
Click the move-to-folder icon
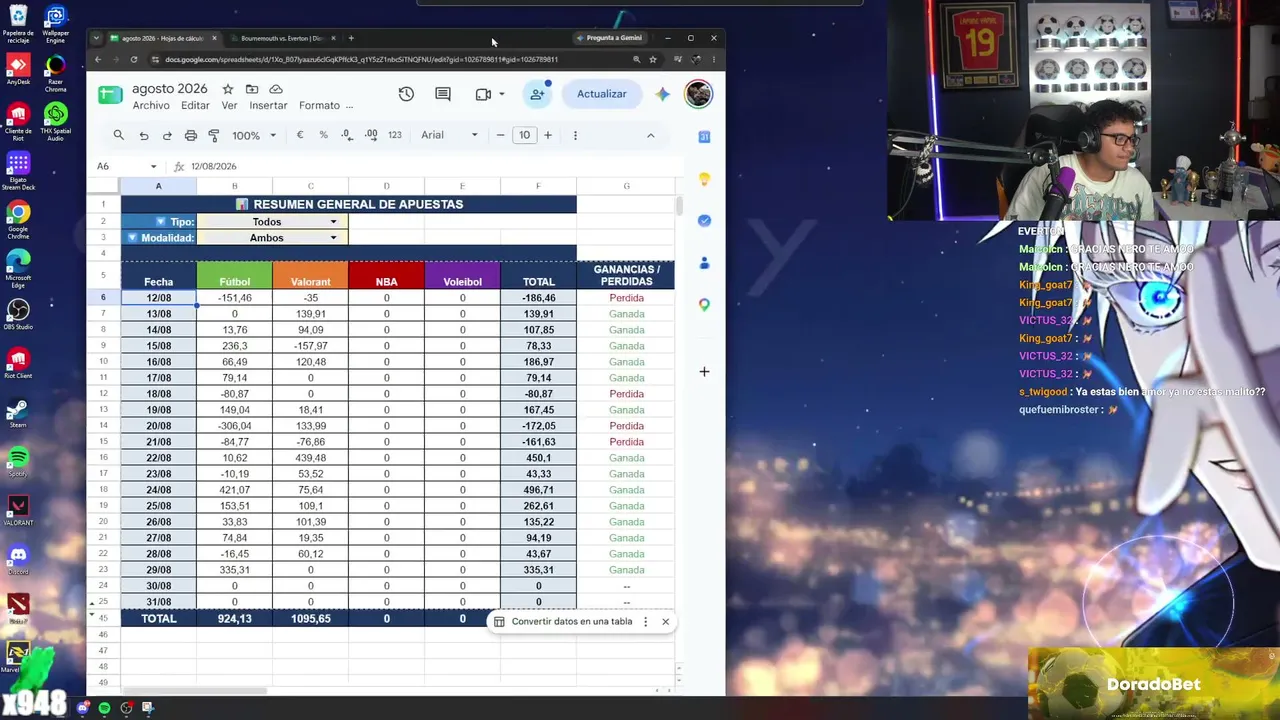[x=252, y=89]
